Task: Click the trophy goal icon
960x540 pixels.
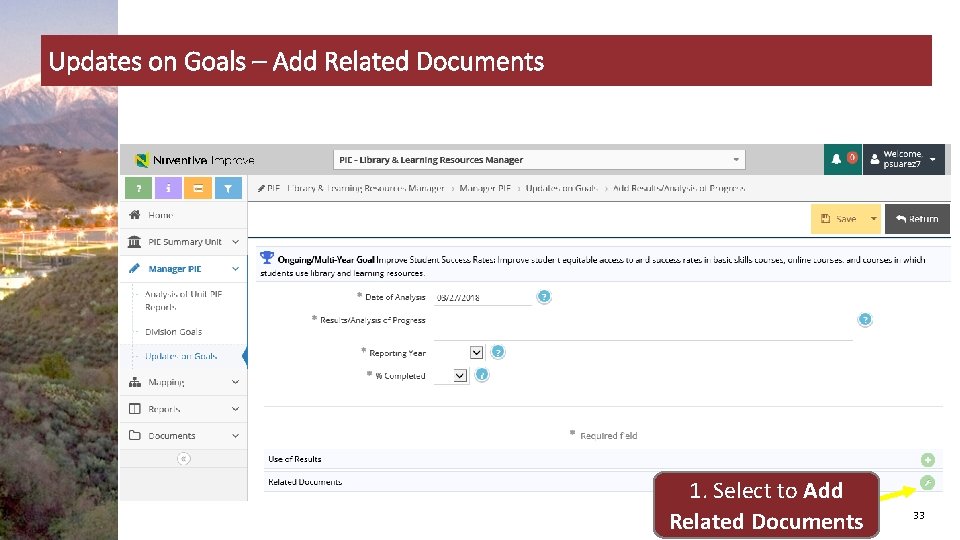Action: tap(267, 258)
